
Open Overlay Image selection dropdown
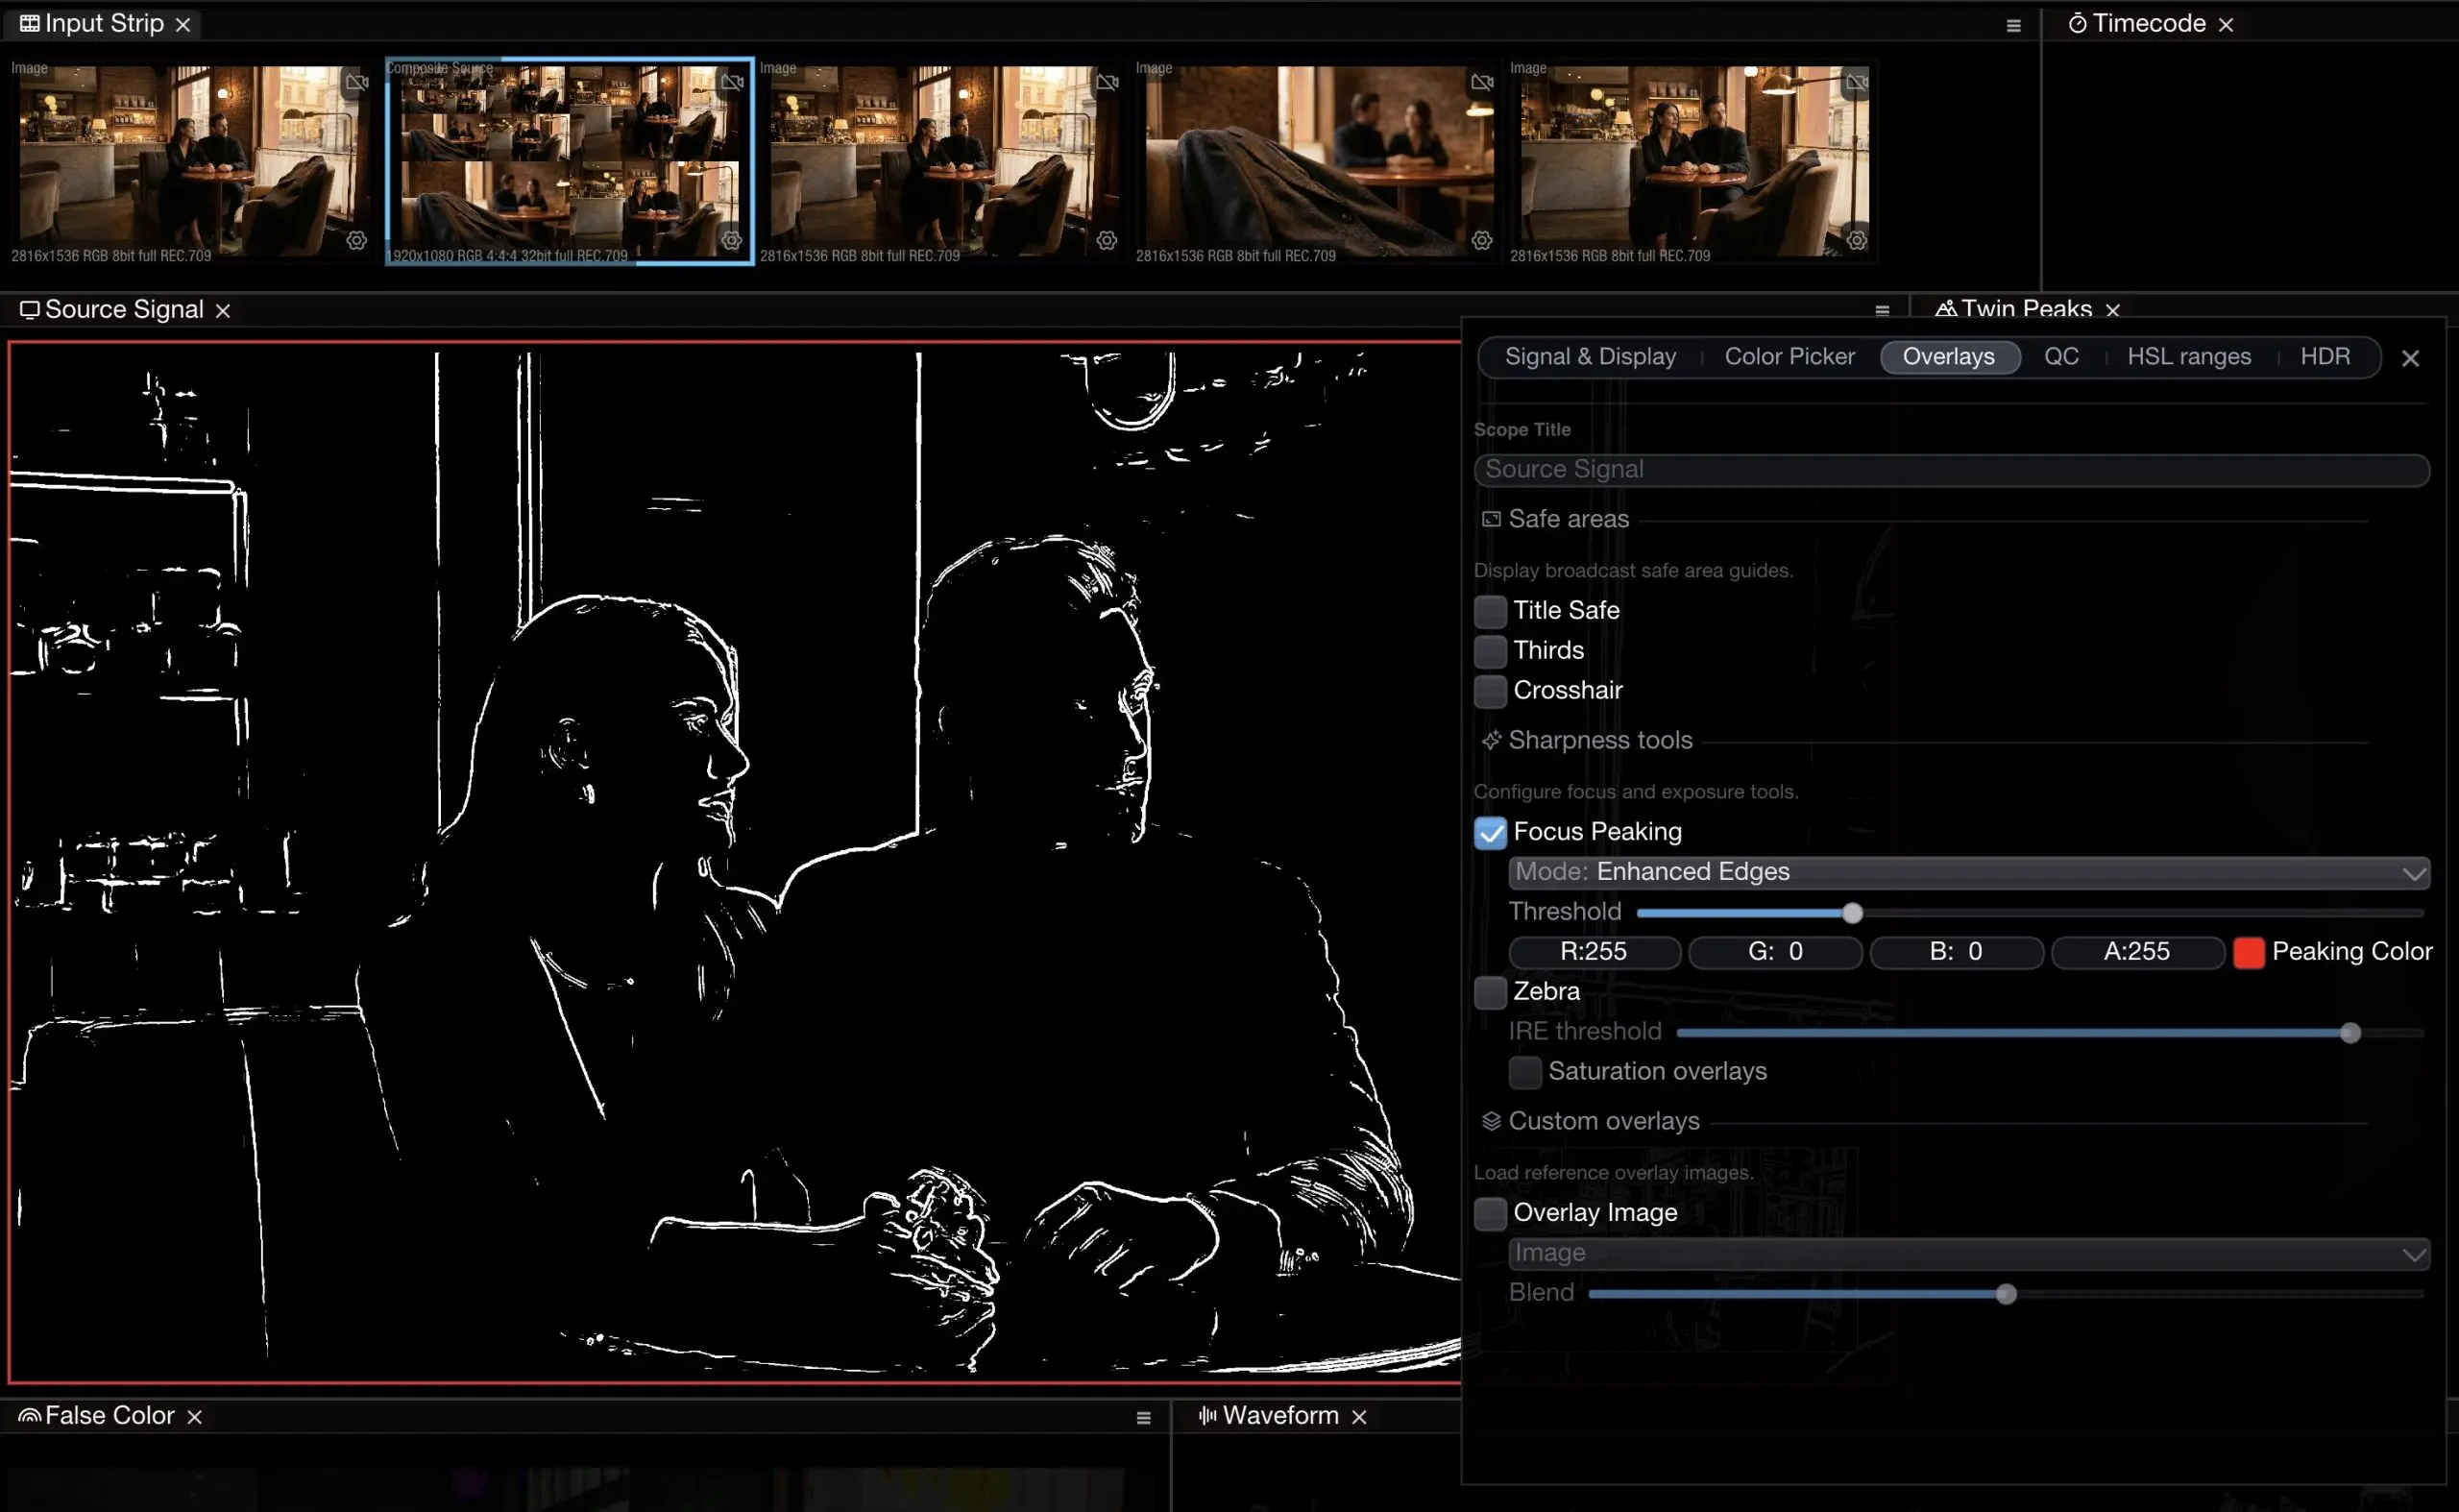(1968, 1253)
